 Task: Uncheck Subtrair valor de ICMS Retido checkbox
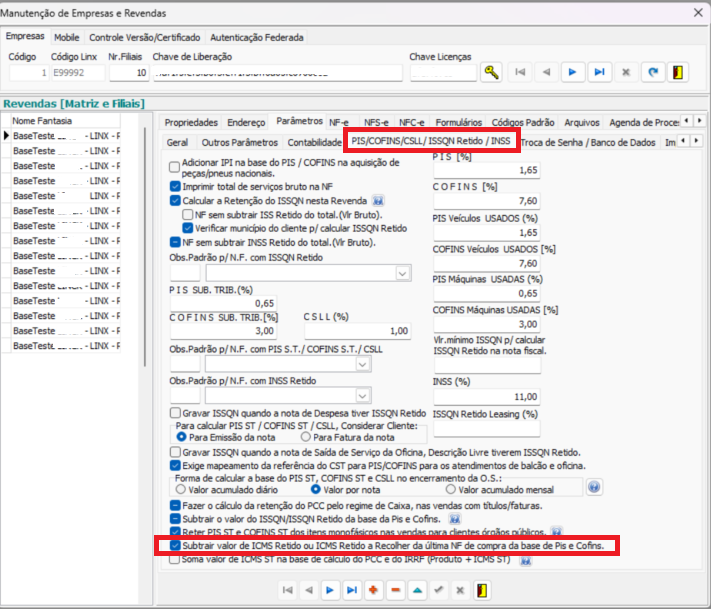pos(175,546)
